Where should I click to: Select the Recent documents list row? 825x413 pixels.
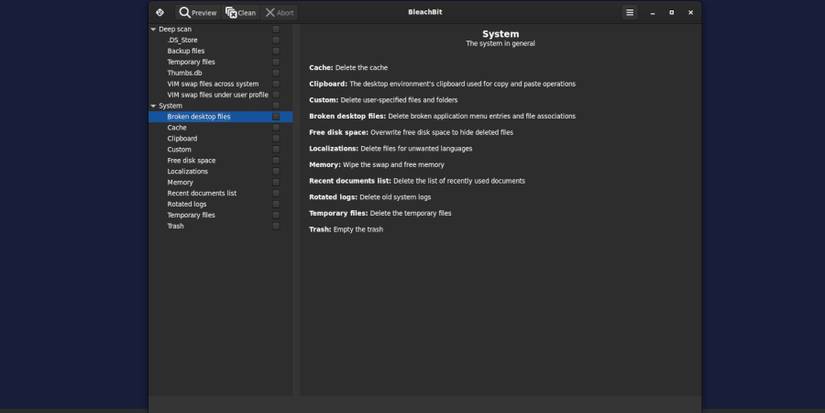pyautogui.click(x=220, y=193)
